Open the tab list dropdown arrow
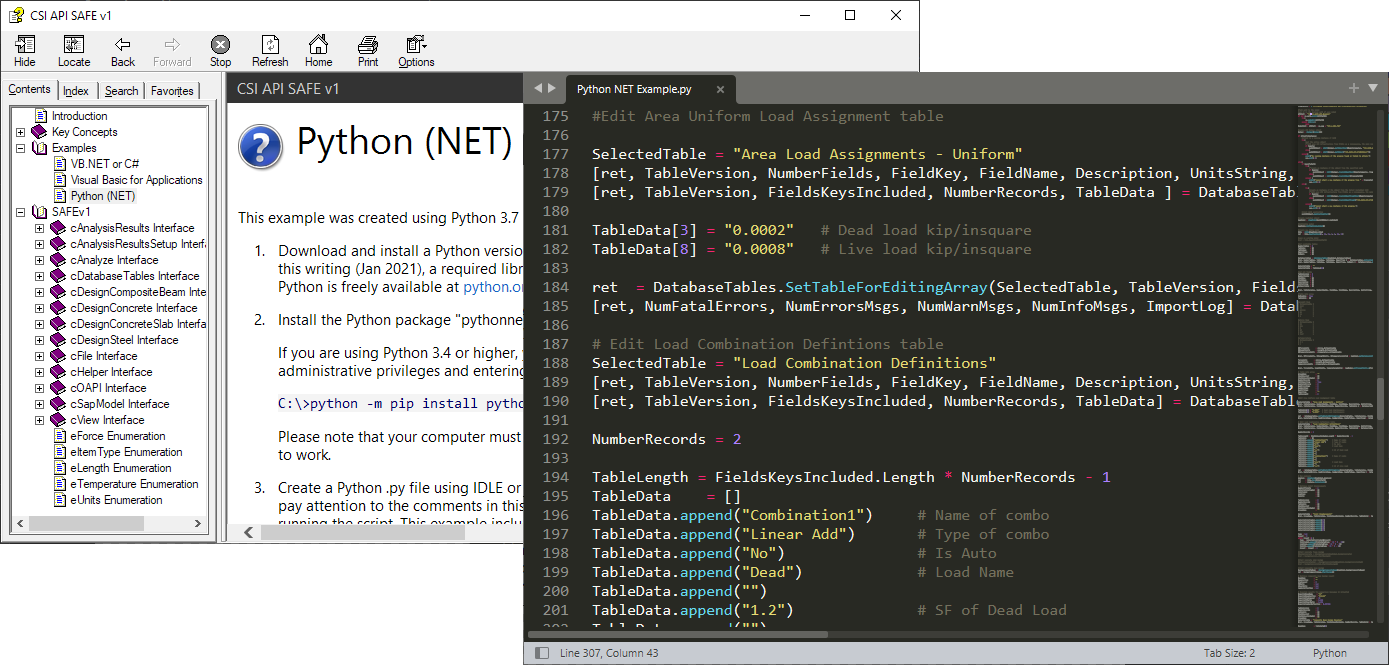Image resolution: width=1389 pixels, height=665 pixels. [1374, 88]
